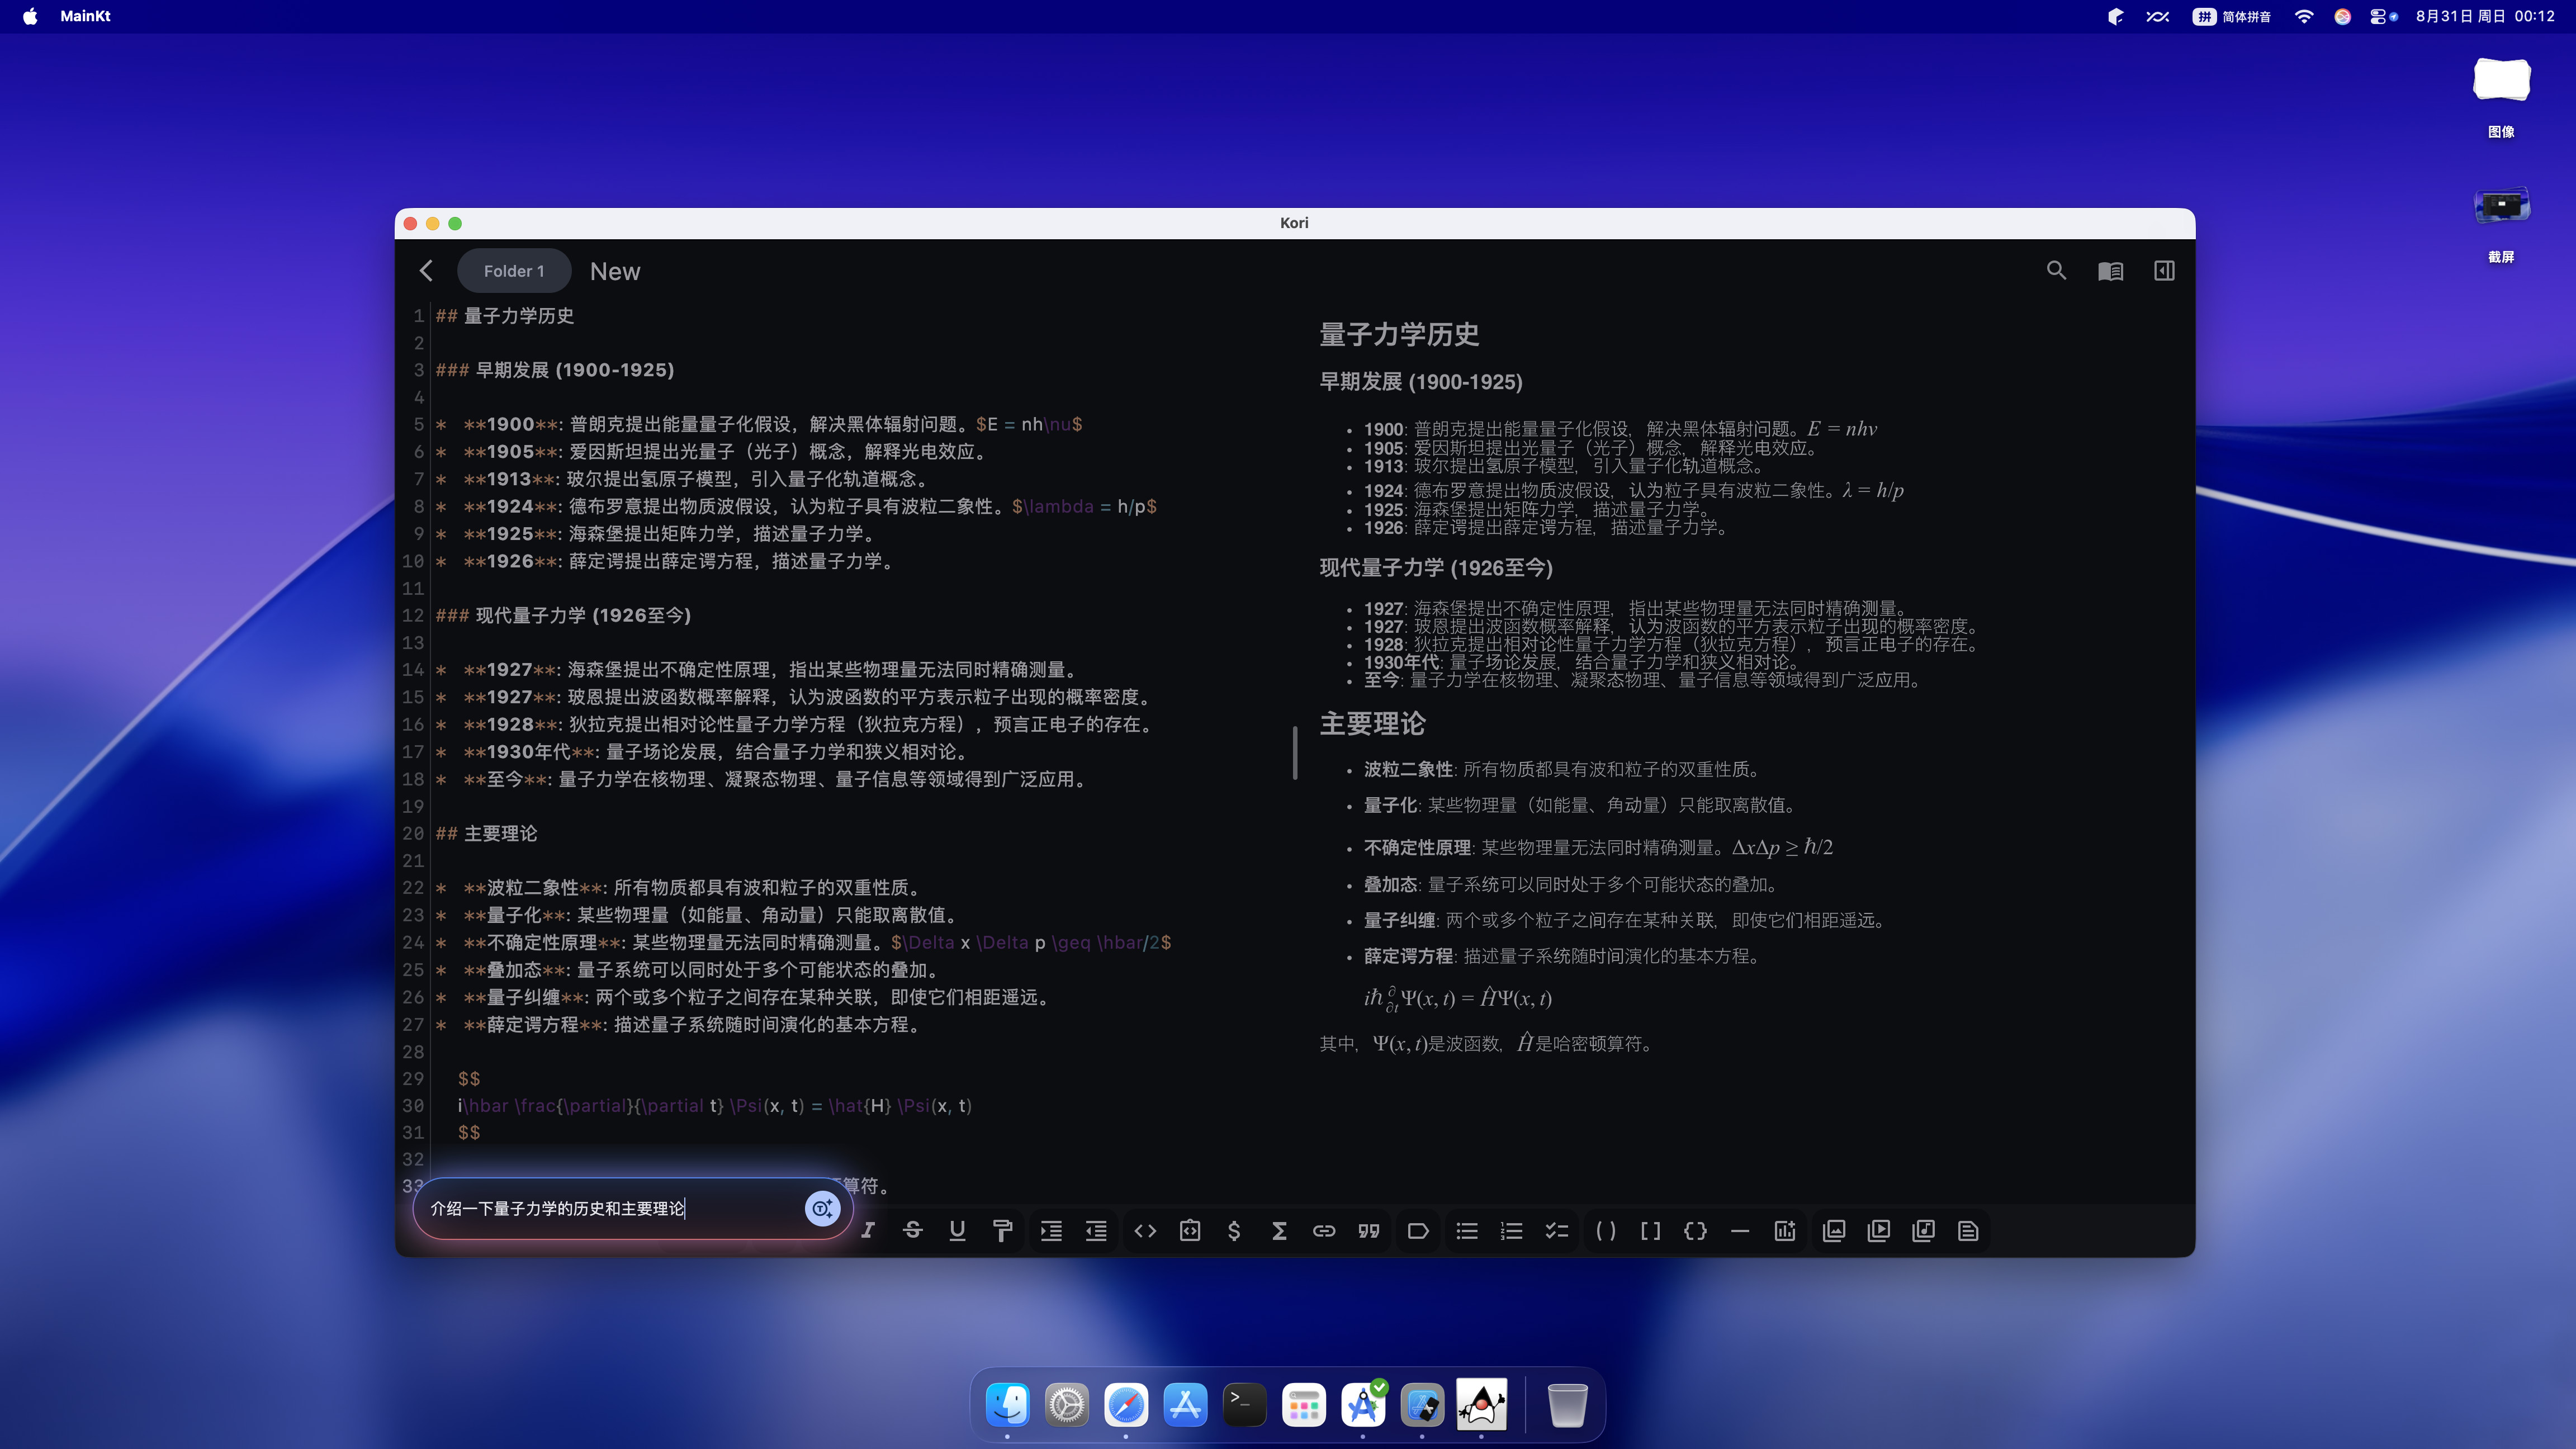Image resolution: width=2576 pixels, height=1449 pixels.
Task: Go back with the left chevron
Action: 427,271
